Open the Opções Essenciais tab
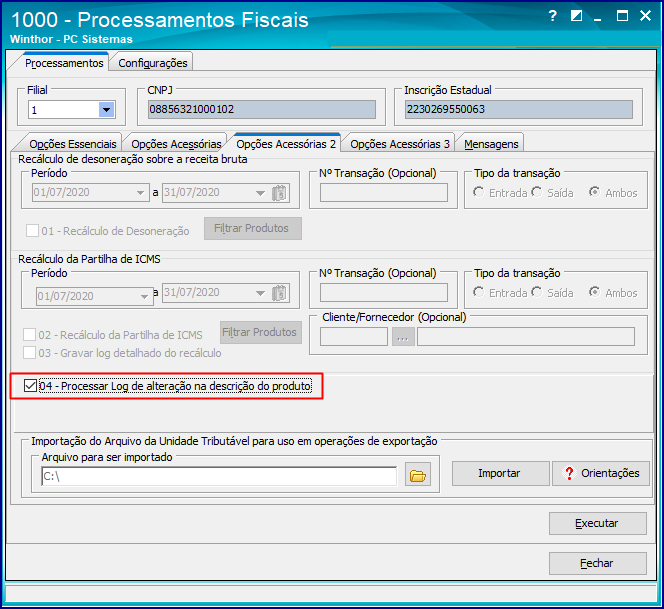This screenshot has height=609, width=664. (x=72, y=144)
